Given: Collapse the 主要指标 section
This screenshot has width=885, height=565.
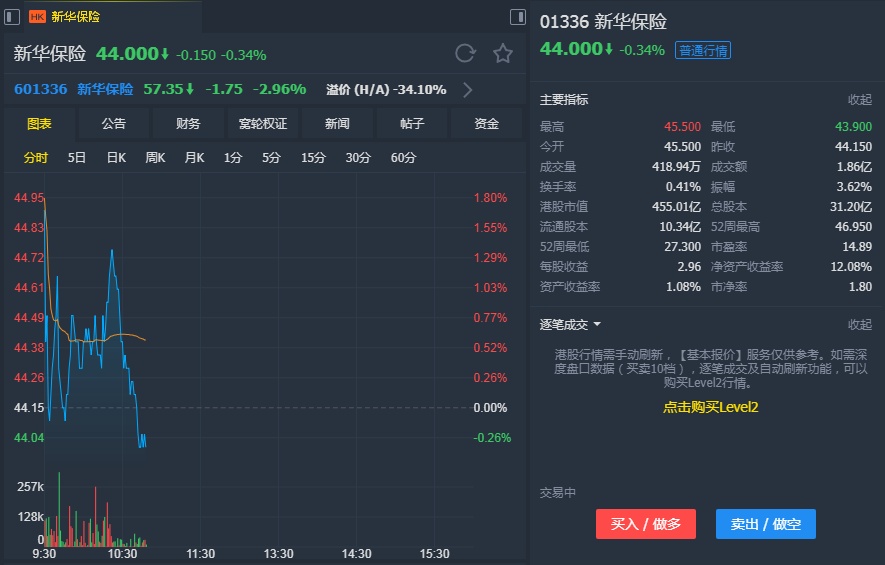Looking at the screenshot, I should (859, 100).
